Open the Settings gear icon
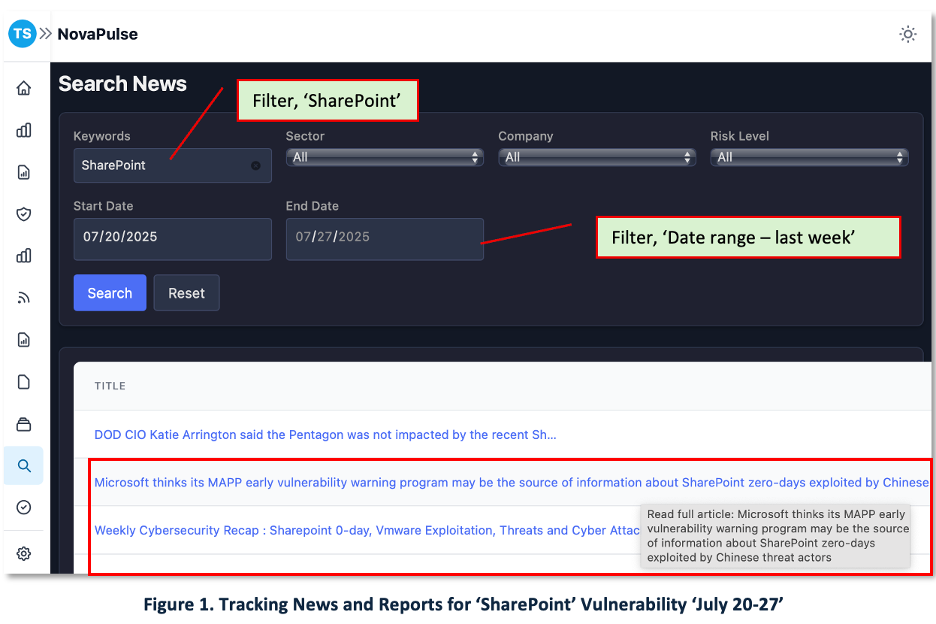 coord(24,554)
